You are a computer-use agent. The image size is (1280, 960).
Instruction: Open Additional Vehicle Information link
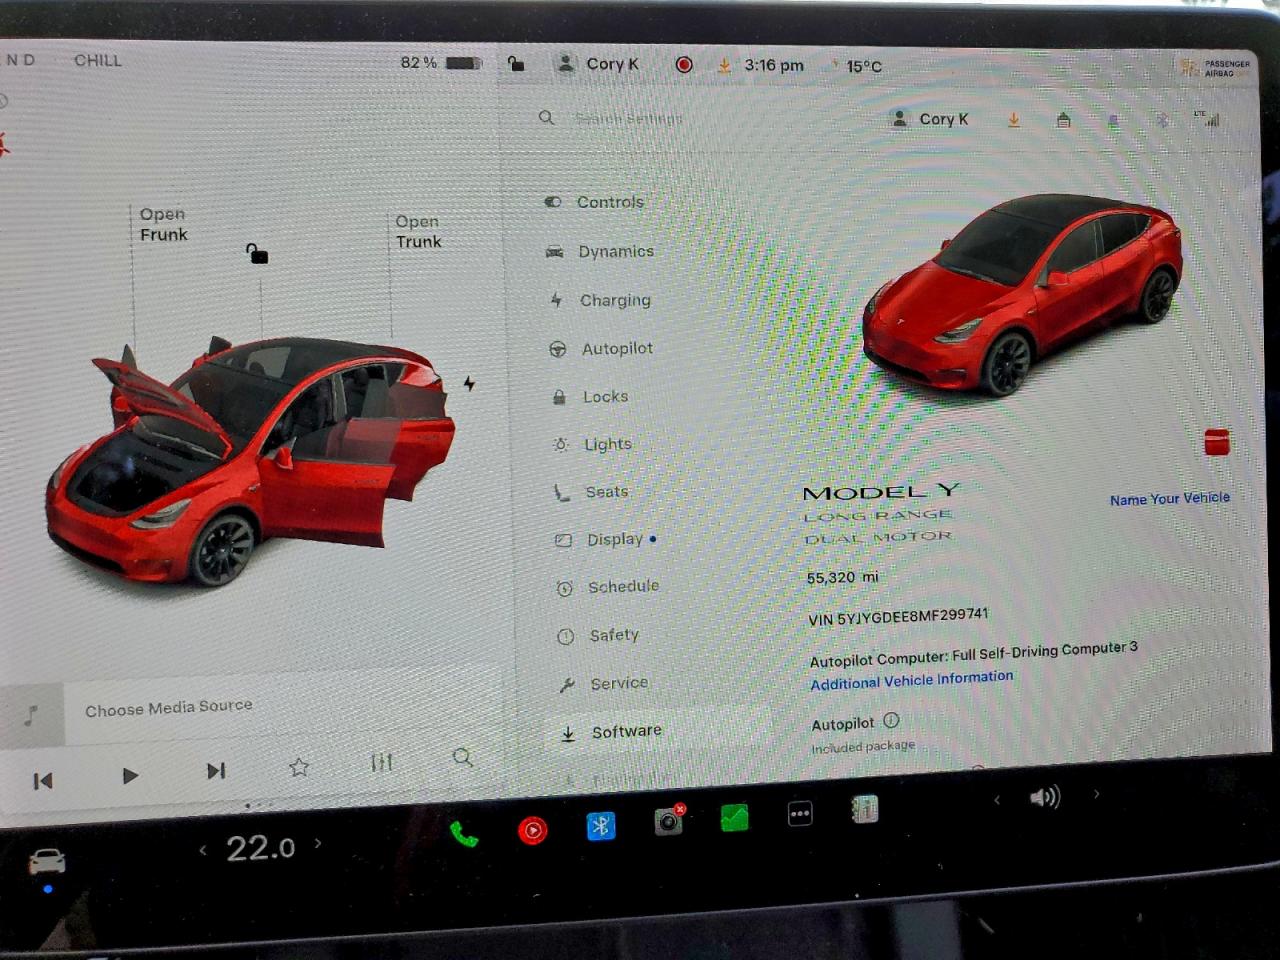click(x=911, y=680)
